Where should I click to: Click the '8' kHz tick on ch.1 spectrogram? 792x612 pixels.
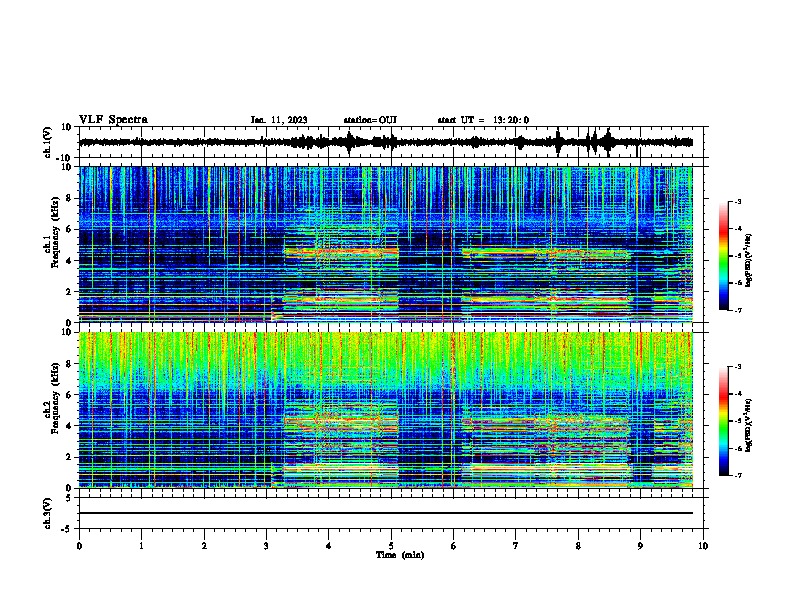70,198
